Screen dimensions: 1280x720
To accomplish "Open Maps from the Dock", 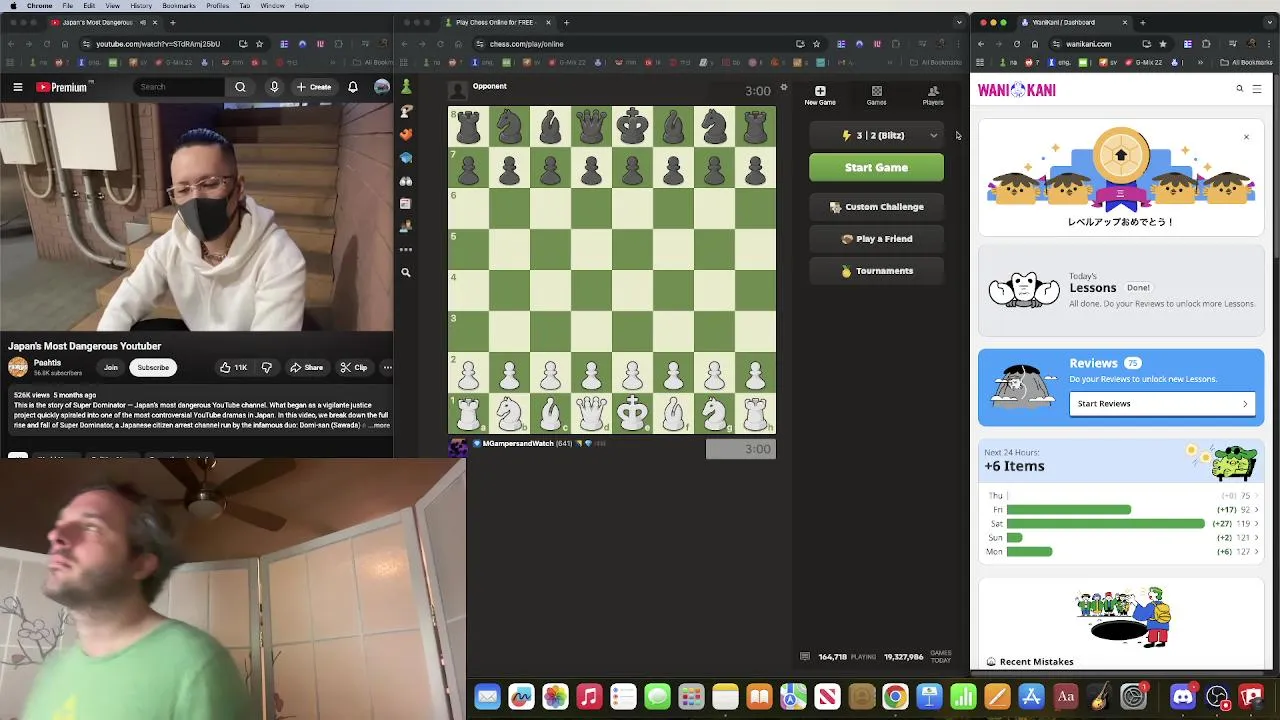I will pos(793,697).
